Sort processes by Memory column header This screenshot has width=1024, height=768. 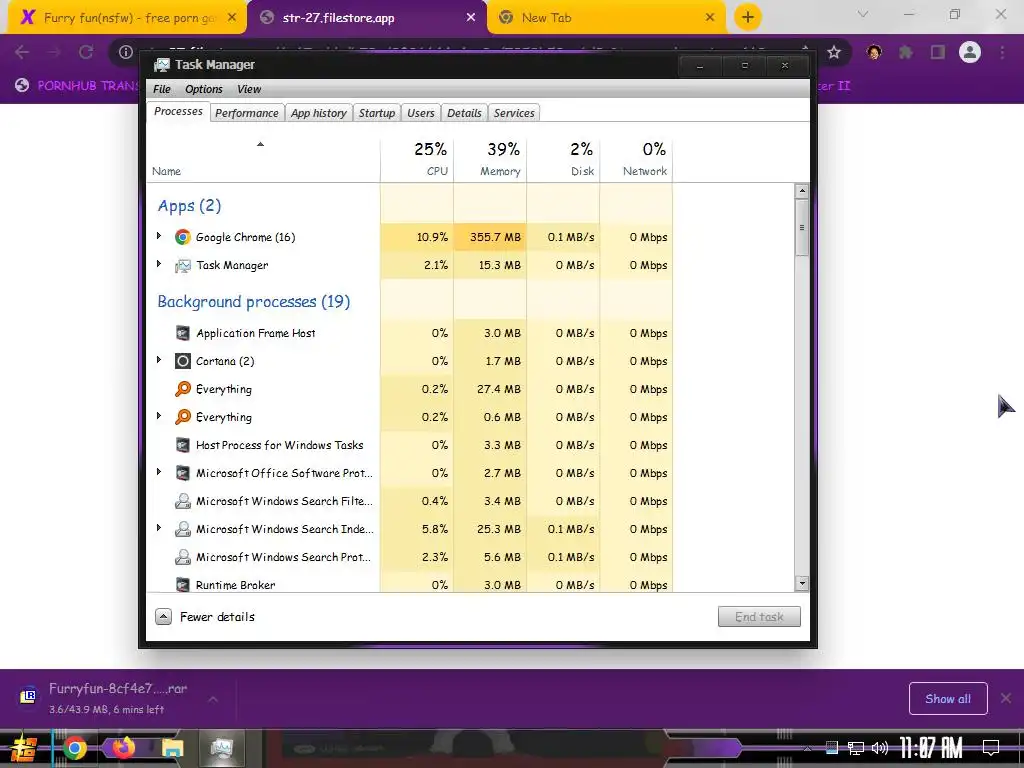coord(490,159)
